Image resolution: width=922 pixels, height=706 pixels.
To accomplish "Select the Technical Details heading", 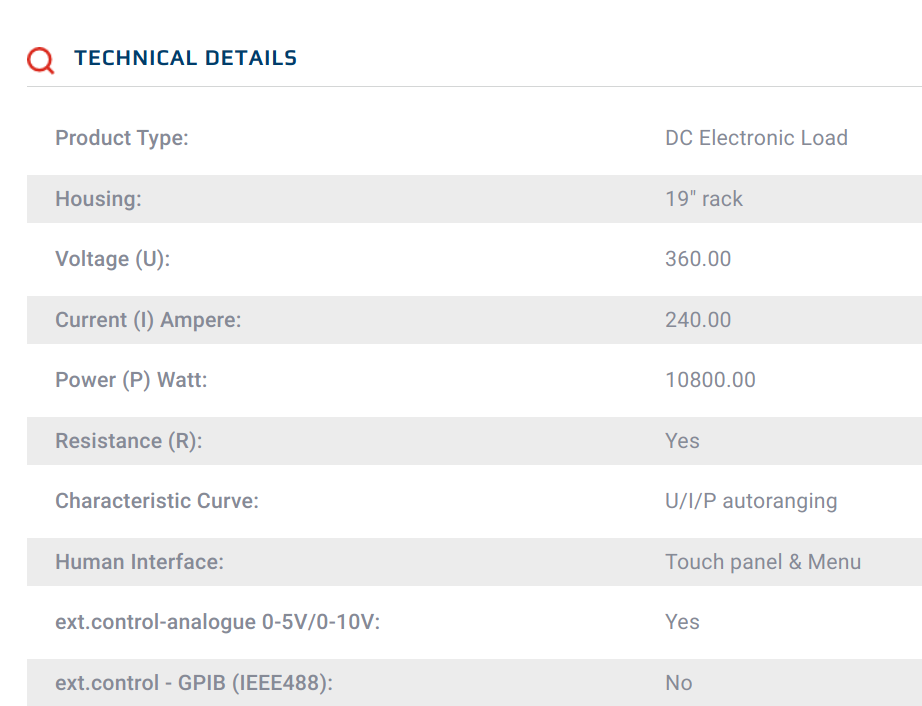I will (185, 58).
